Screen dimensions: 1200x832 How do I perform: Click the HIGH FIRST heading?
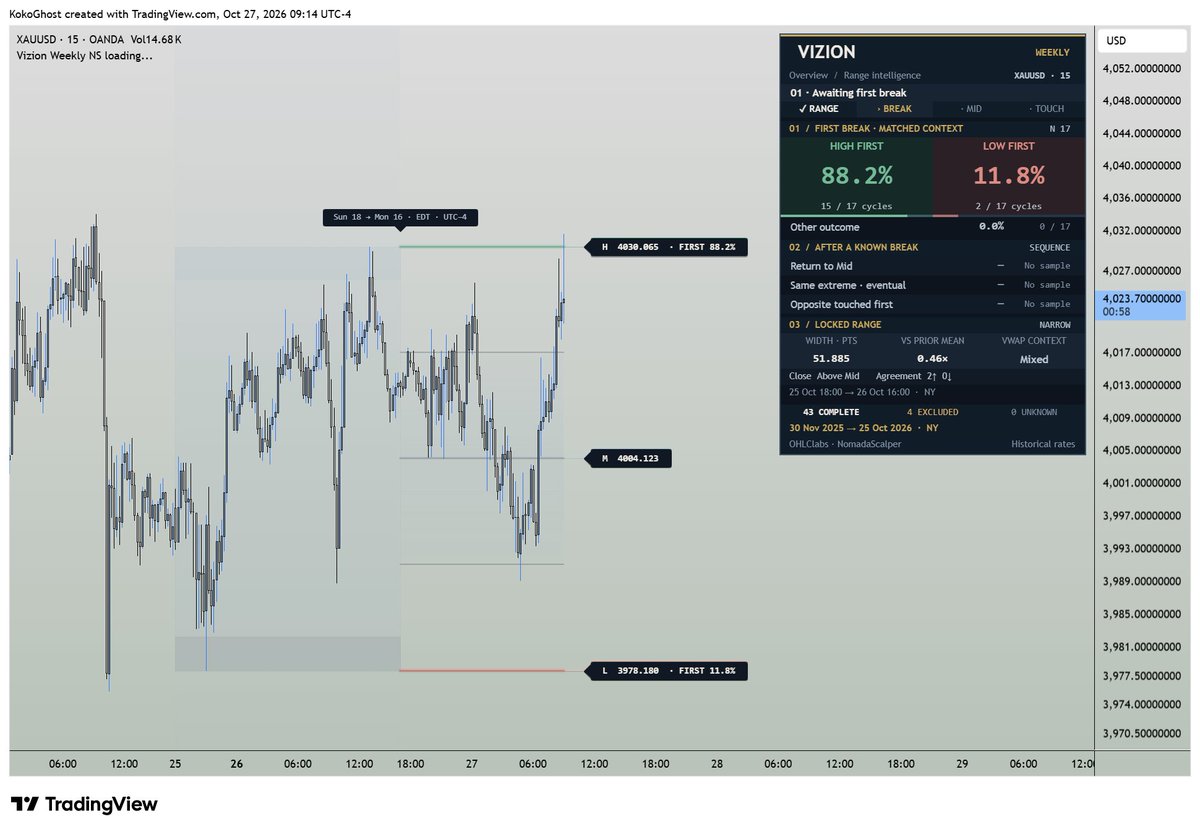click(856, 146)
